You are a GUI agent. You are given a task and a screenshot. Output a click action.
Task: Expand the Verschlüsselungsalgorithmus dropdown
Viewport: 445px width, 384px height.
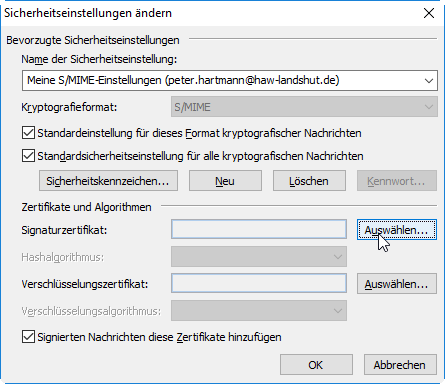[x=259, y=311]
